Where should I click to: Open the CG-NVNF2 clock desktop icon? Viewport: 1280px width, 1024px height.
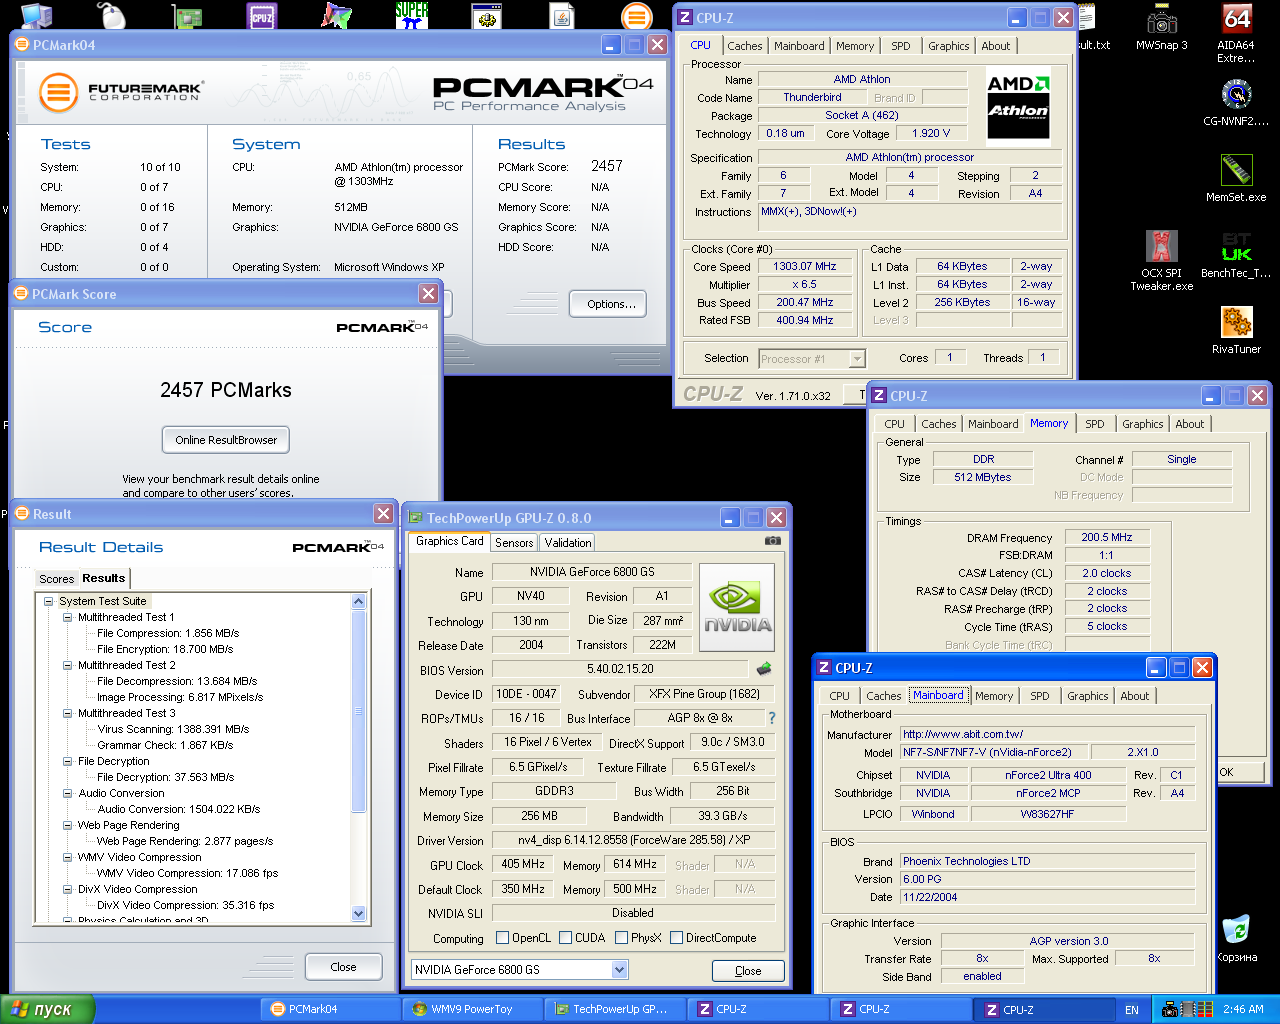point(1237,102)
